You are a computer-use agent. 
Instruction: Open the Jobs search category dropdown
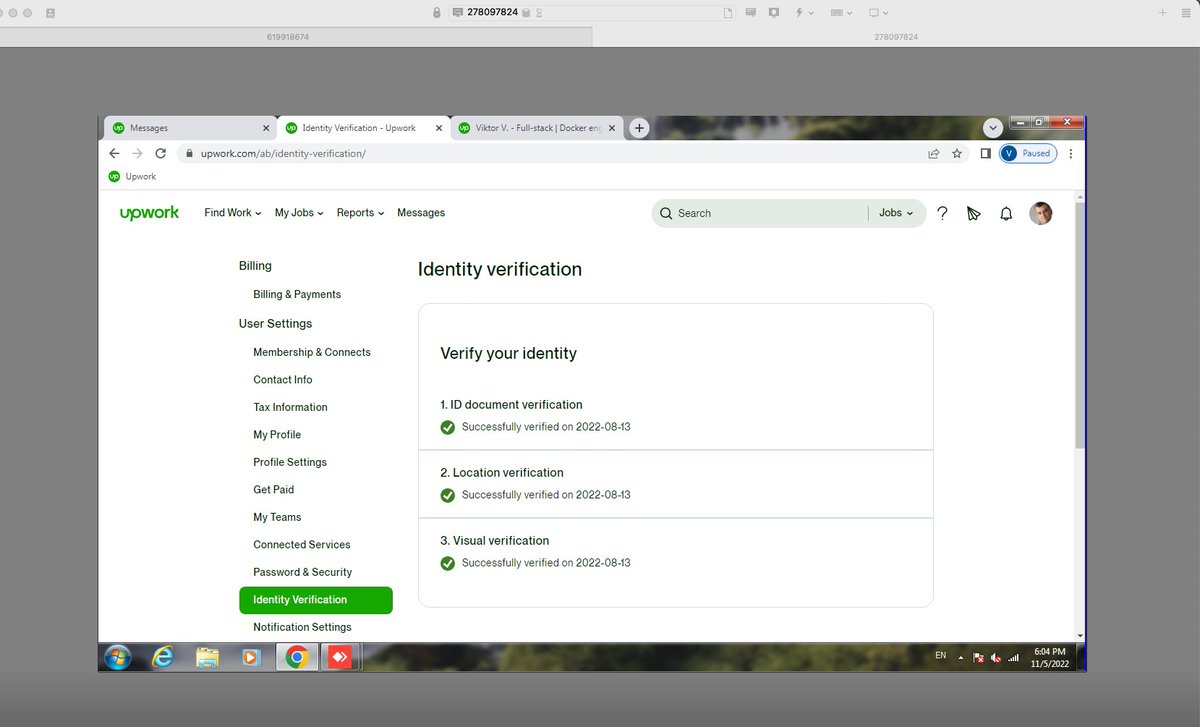pyautogui.click(x=896, y=213)
